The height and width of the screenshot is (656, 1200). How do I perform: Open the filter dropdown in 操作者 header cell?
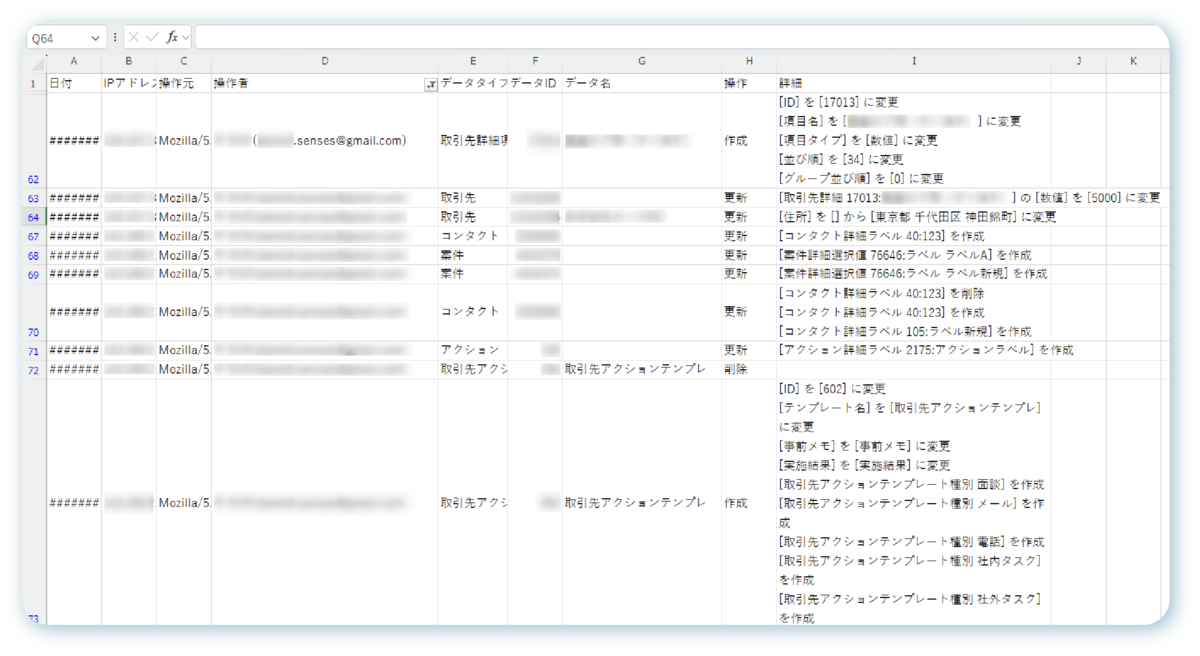tap(431, 85)
